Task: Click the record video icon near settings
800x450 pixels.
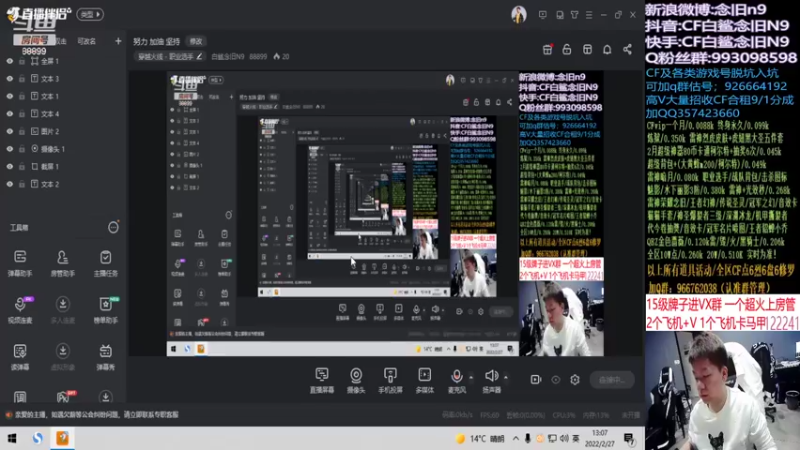Action: click(535, 380)
